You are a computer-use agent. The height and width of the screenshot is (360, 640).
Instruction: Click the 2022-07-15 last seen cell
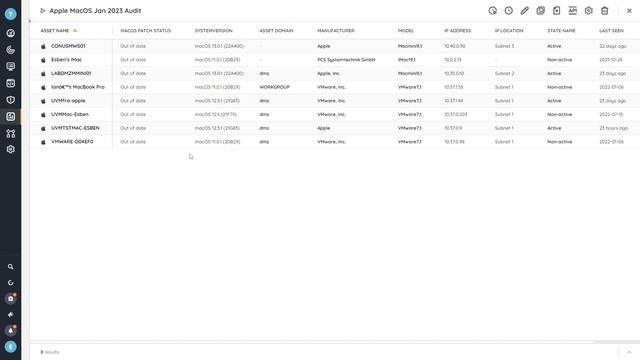point(611,114)
